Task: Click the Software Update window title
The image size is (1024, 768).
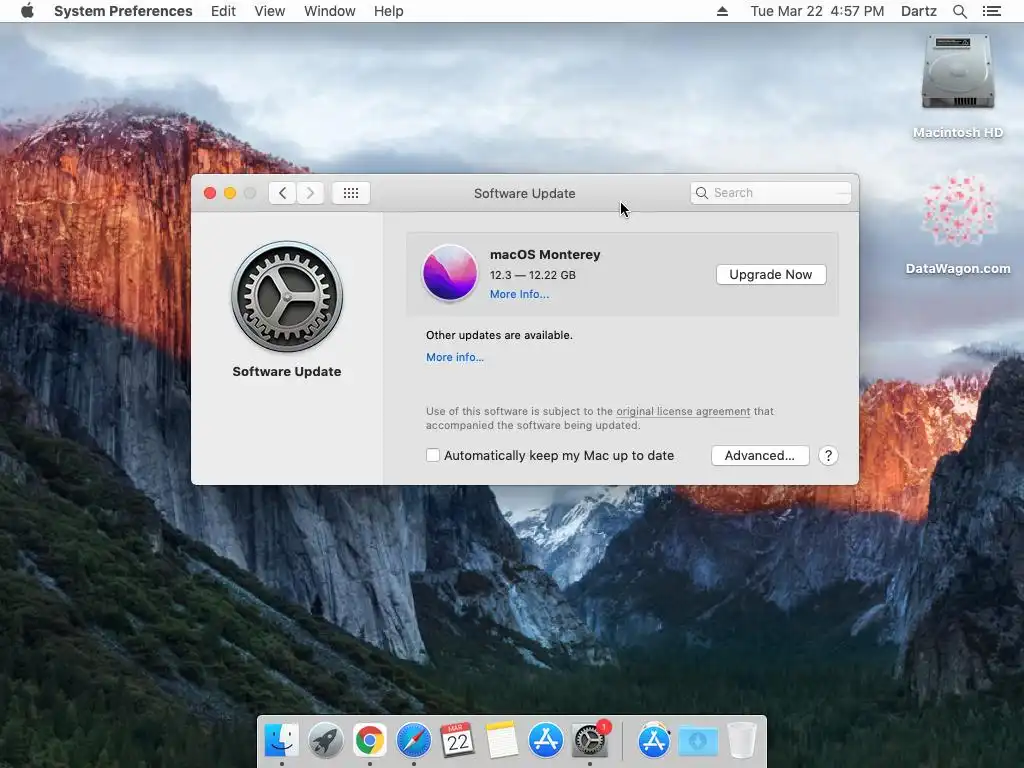Action: pos(524,193)
